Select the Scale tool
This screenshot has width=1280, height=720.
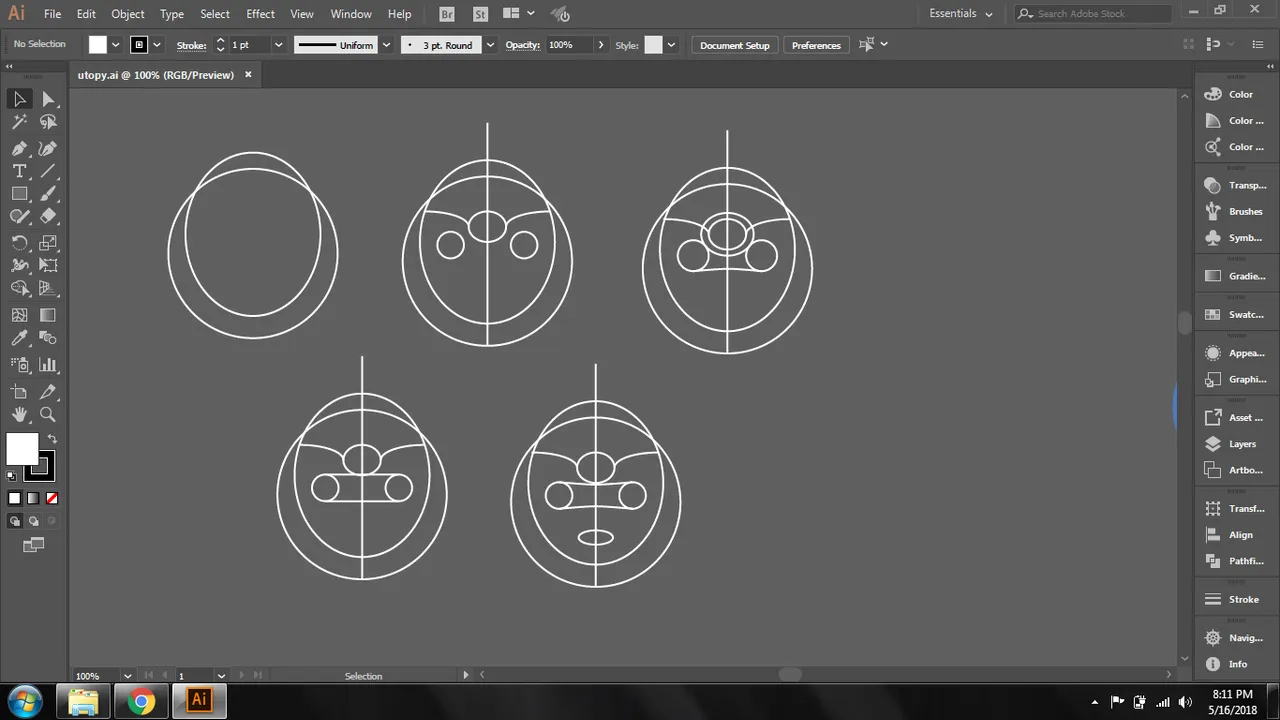tap(48, 243)
